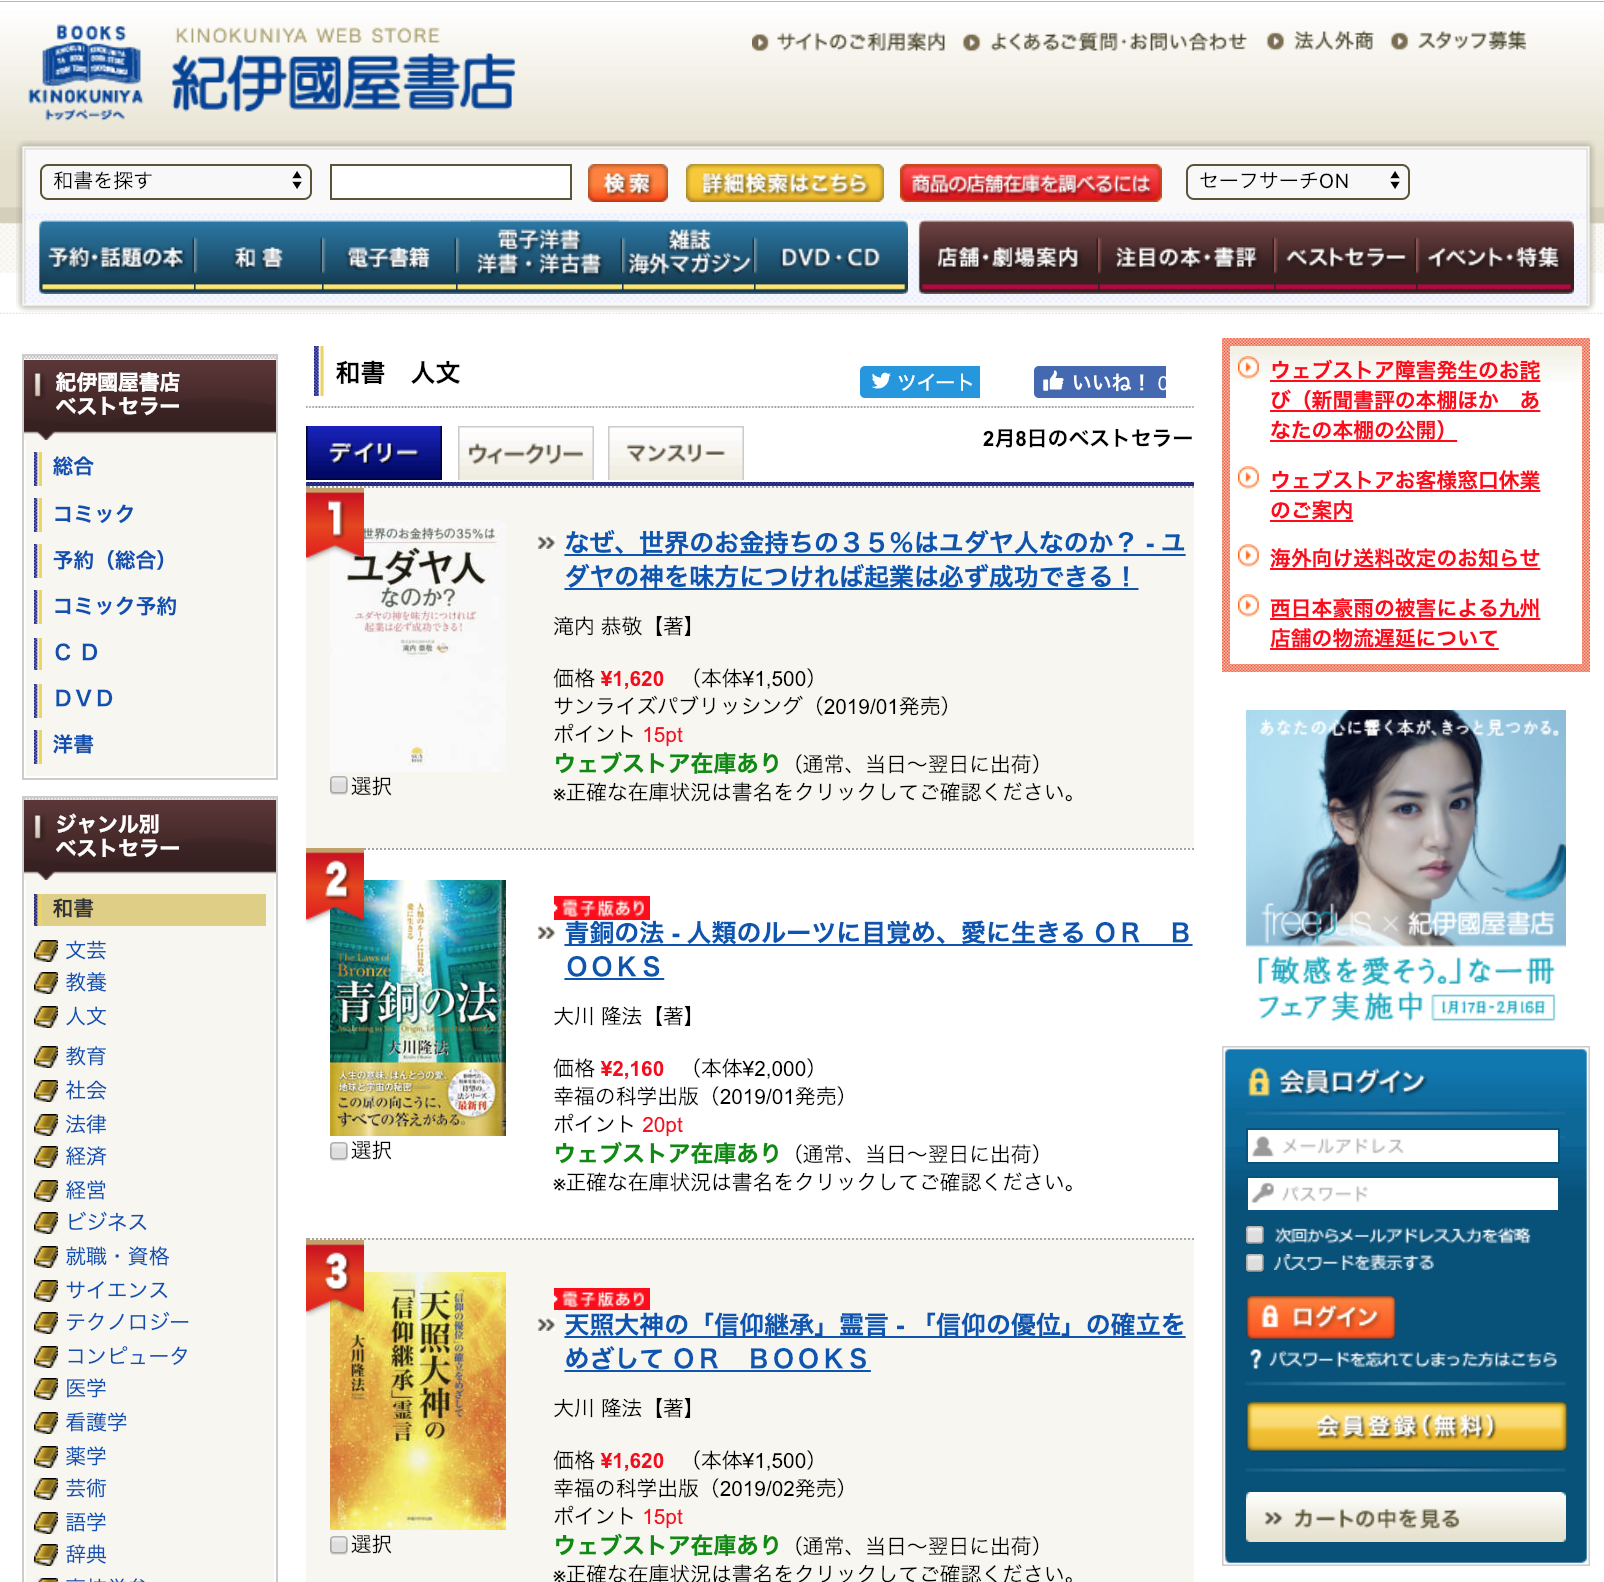
Task: Toggle パスワードを表示する checkbox
Action: tap(1255, 1263)
